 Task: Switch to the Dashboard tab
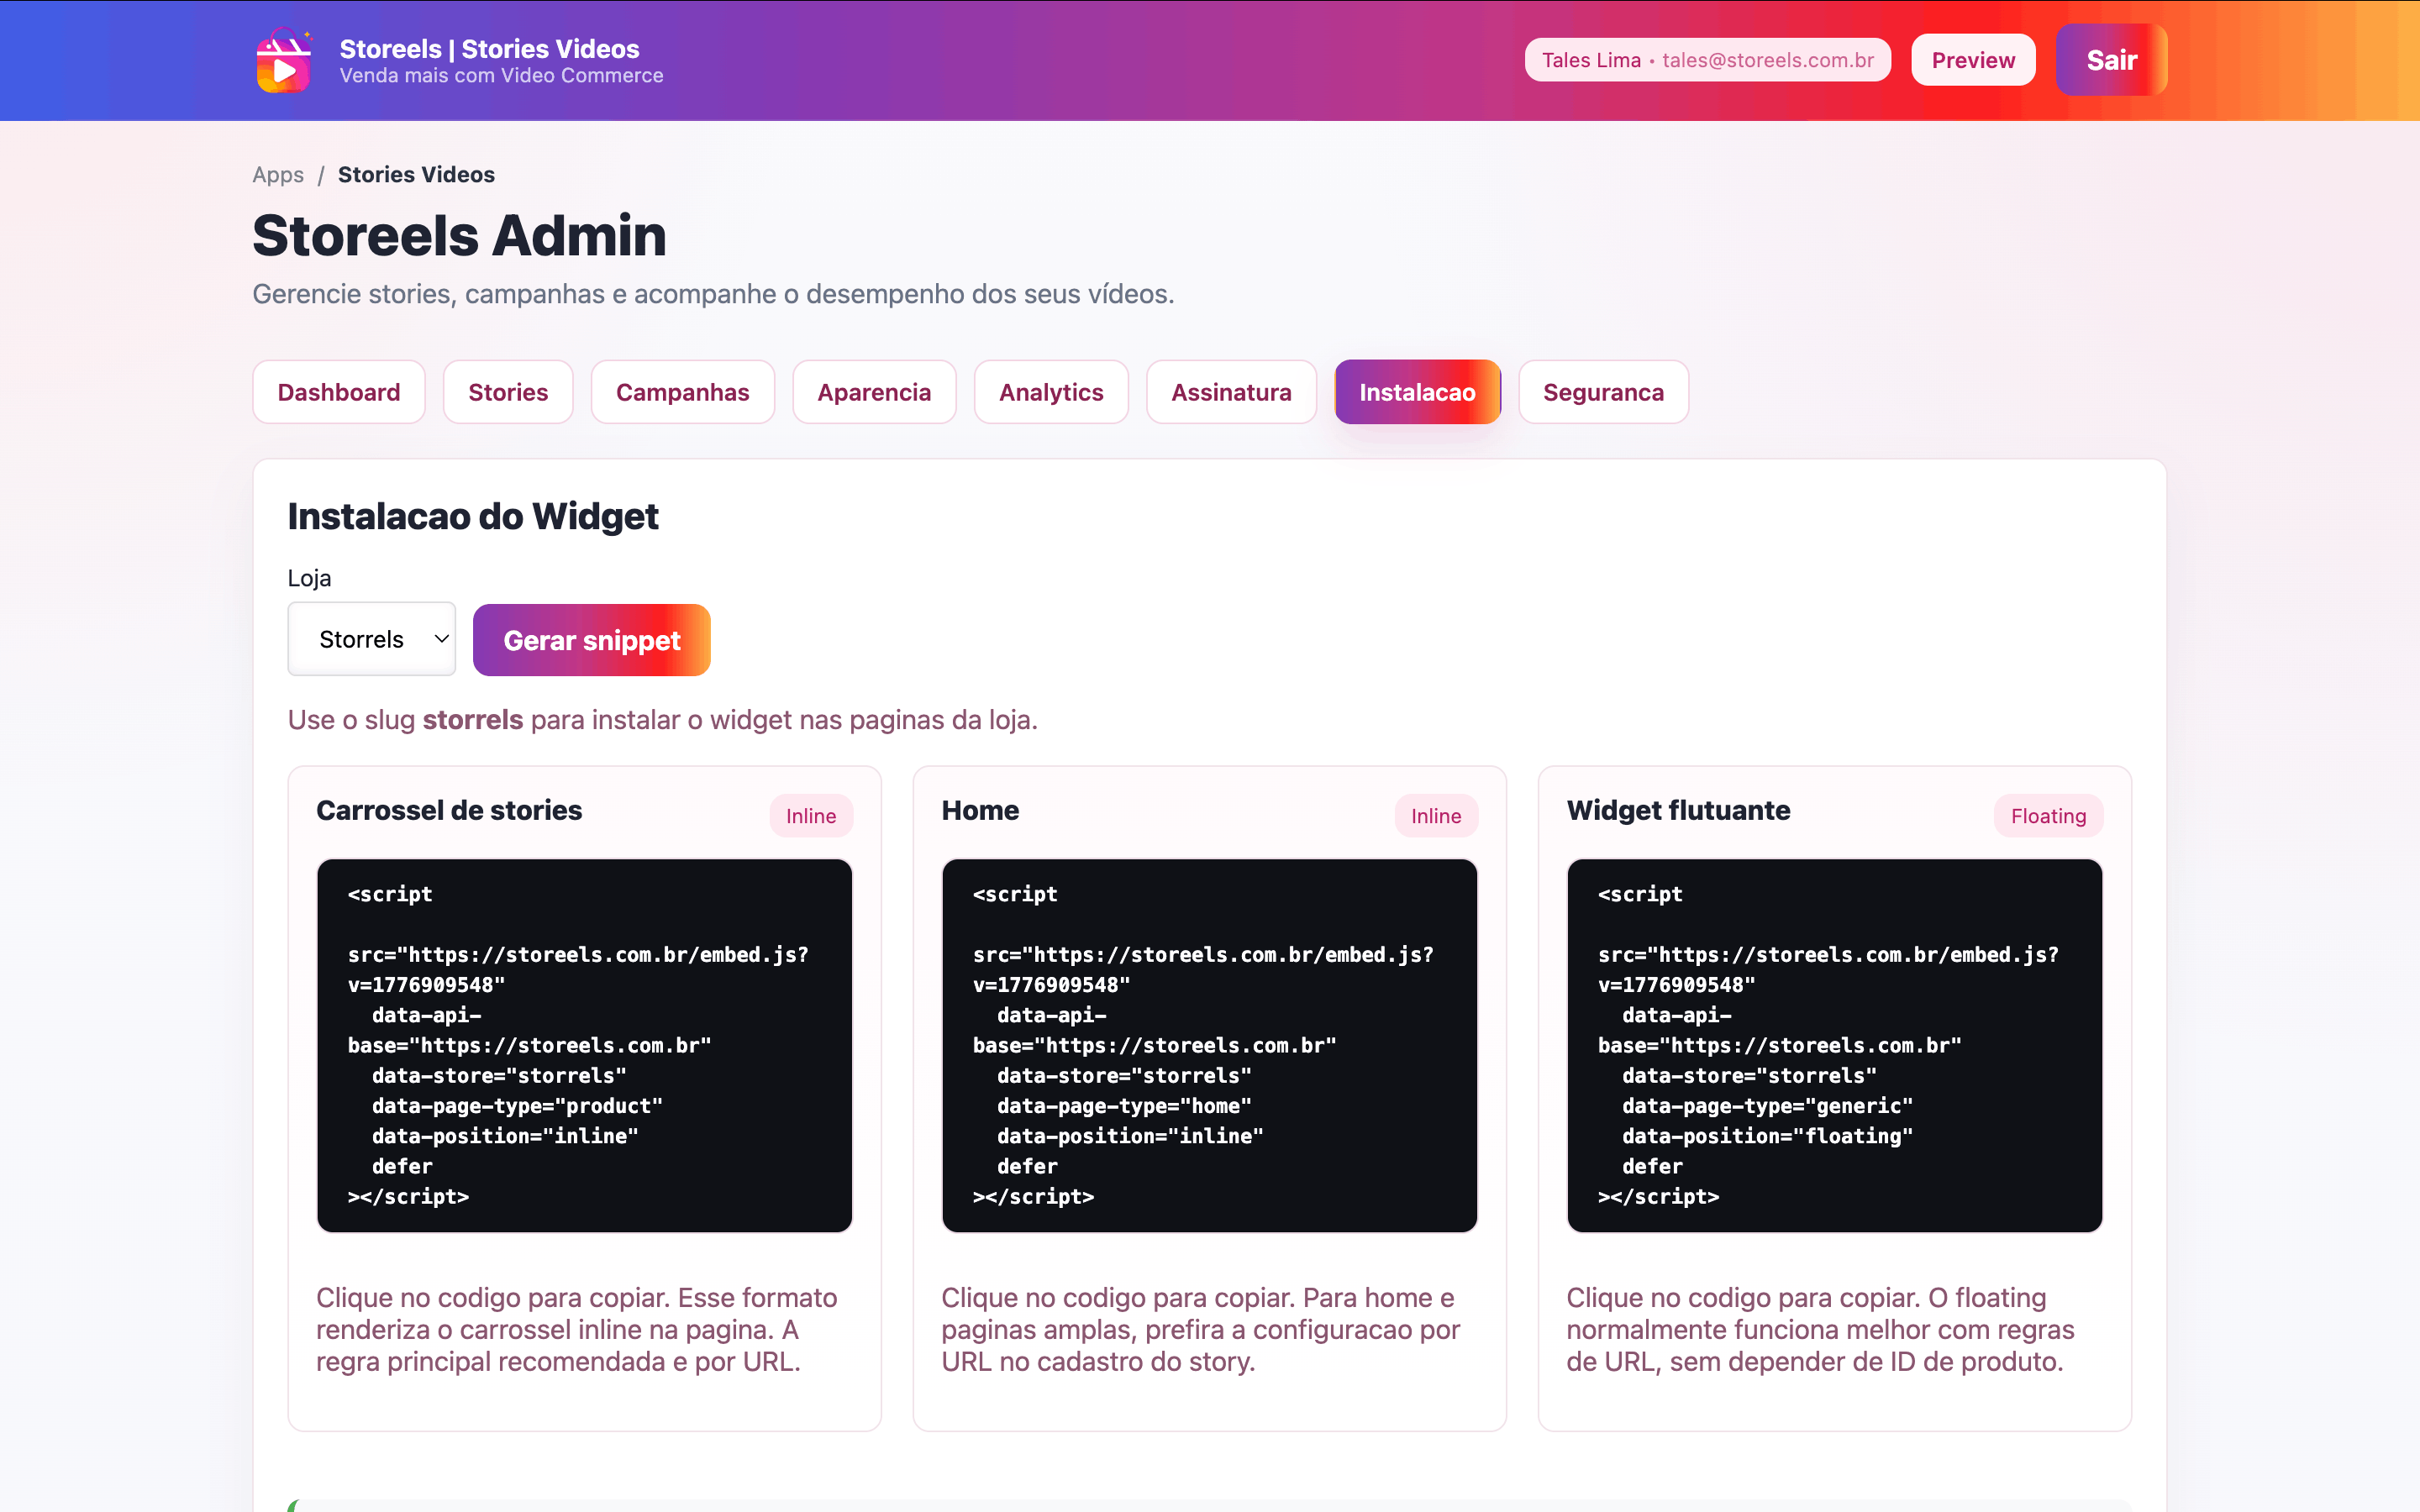[338, 392]
